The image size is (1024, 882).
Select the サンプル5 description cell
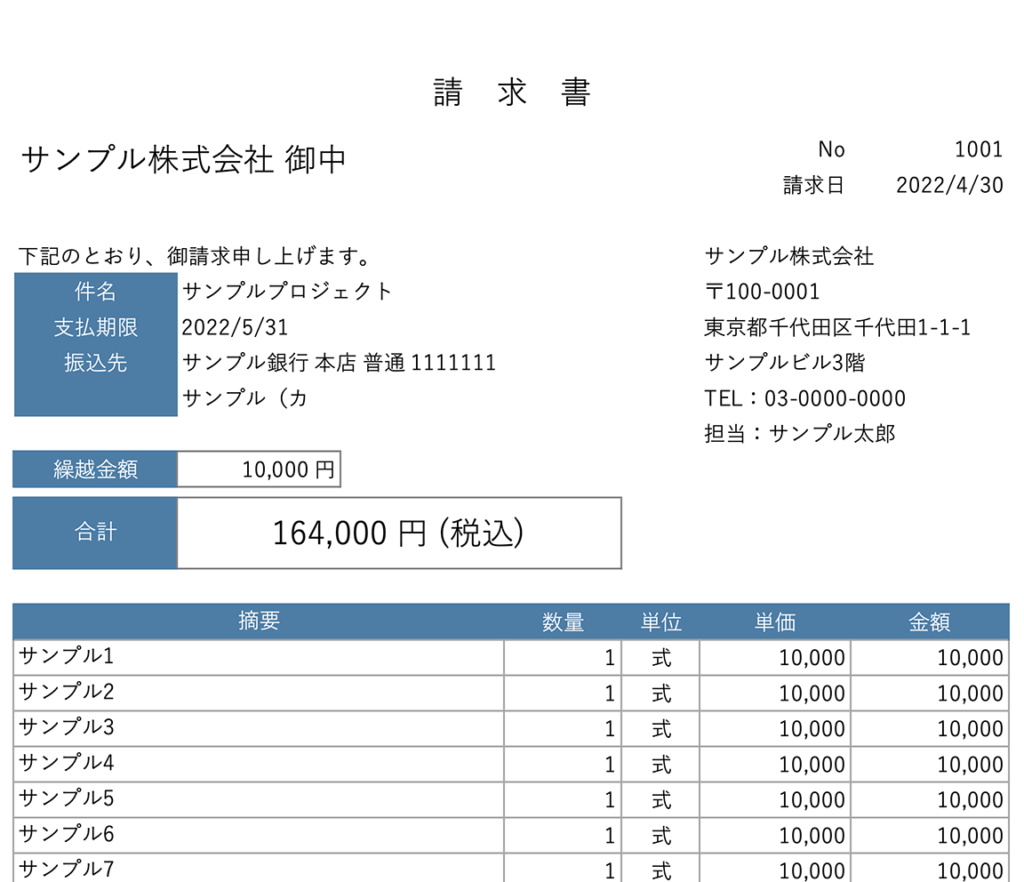click(259, 800)
